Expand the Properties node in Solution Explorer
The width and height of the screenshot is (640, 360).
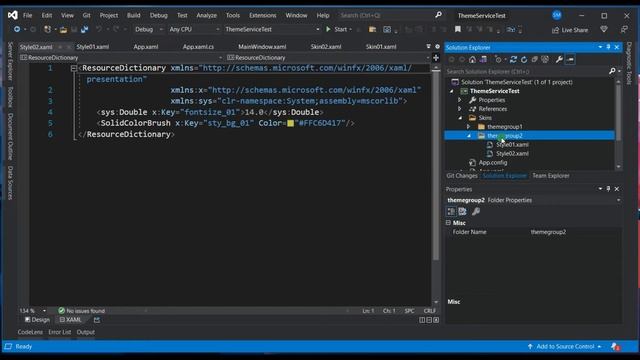(x=460, y=100)
